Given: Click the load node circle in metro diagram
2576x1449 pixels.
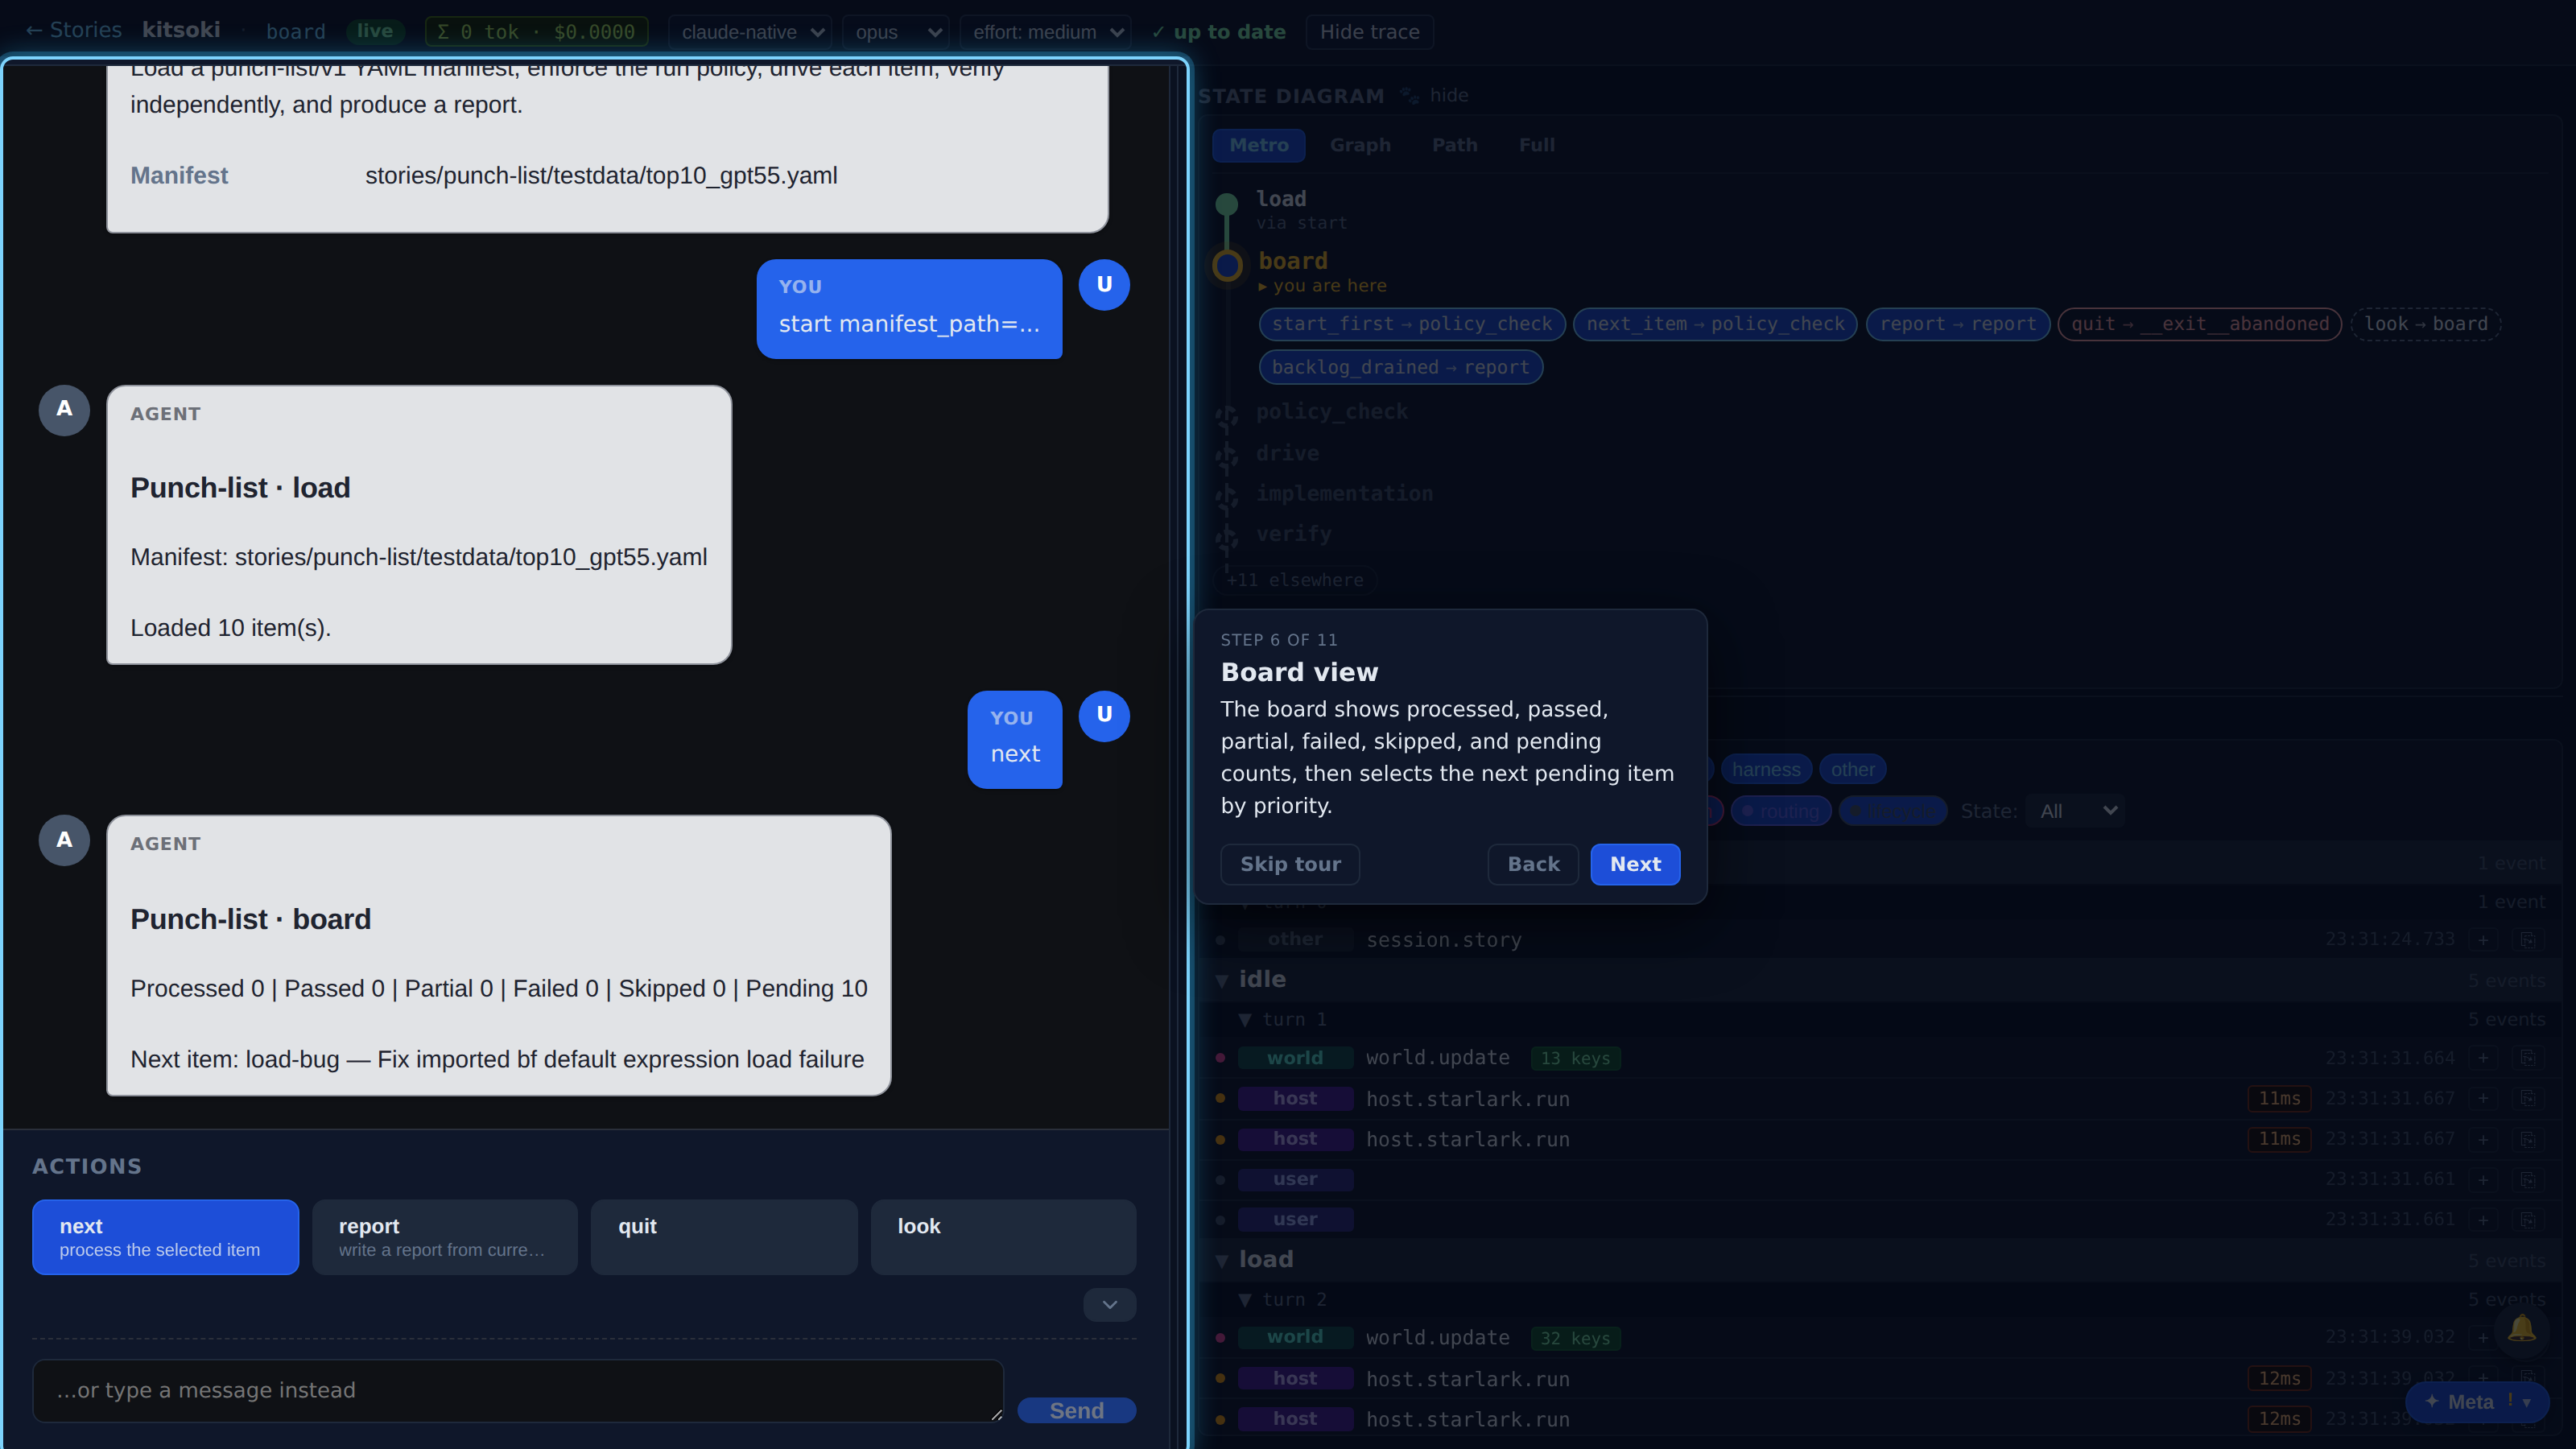Looking at the screenshot, I should [x=1227, y=205].
